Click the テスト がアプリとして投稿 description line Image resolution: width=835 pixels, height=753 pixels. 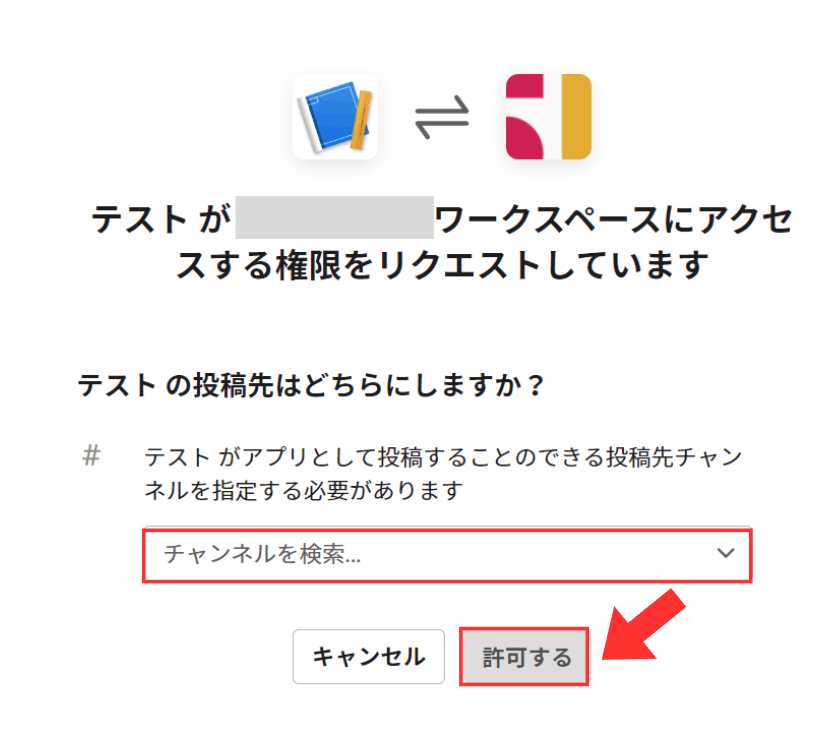click(x=443, y=457)
